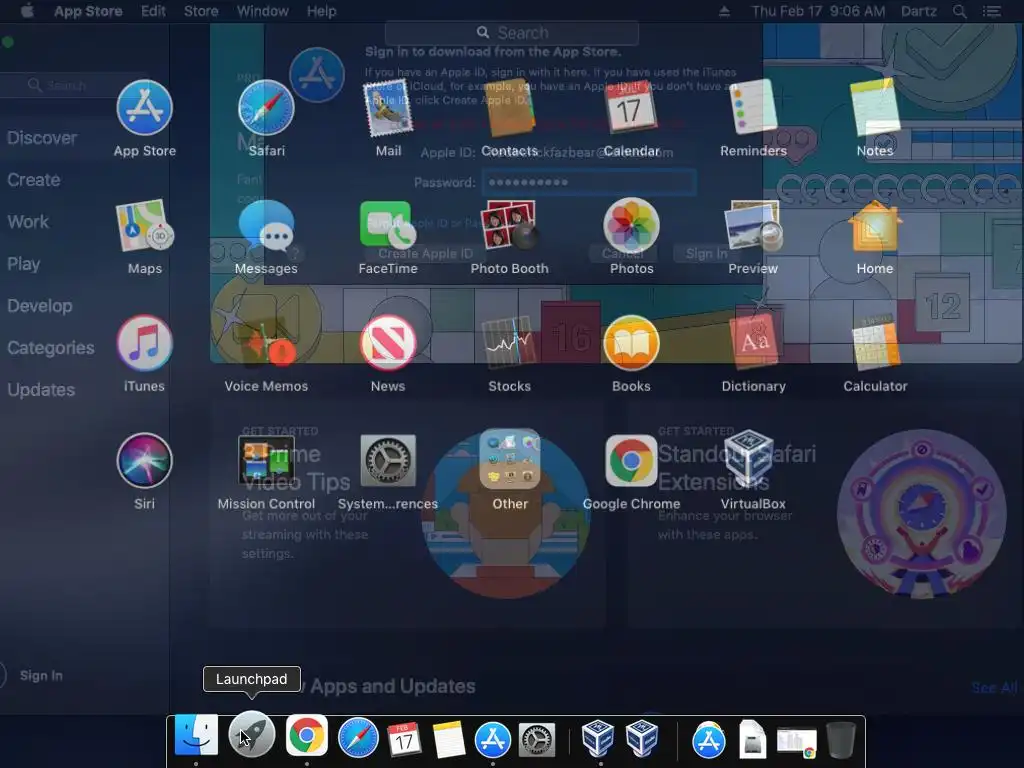Switch to Chrome via the Dock
This screenshot has width=1024, height=768.
pos(306,736)
